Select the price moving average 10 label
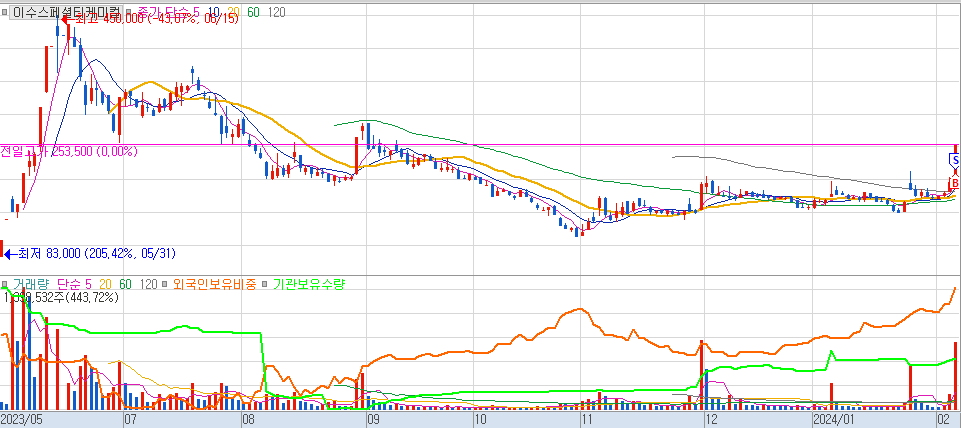Image resolution: width=961 pixels, height=428 pixels. tap(215, 12)
